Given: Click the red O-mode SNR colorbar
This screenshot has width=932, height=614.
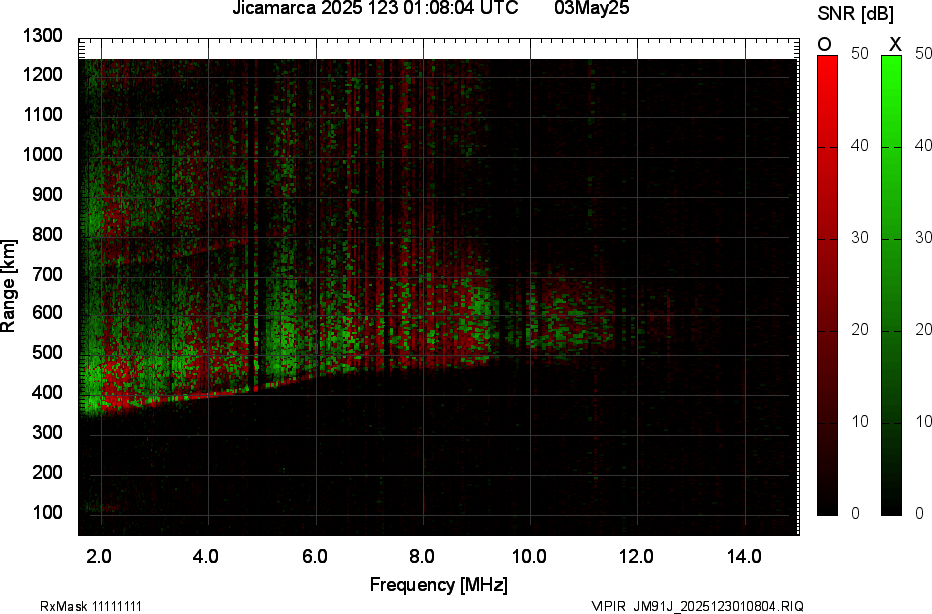Looking at the screenshot, I should 827,285.
